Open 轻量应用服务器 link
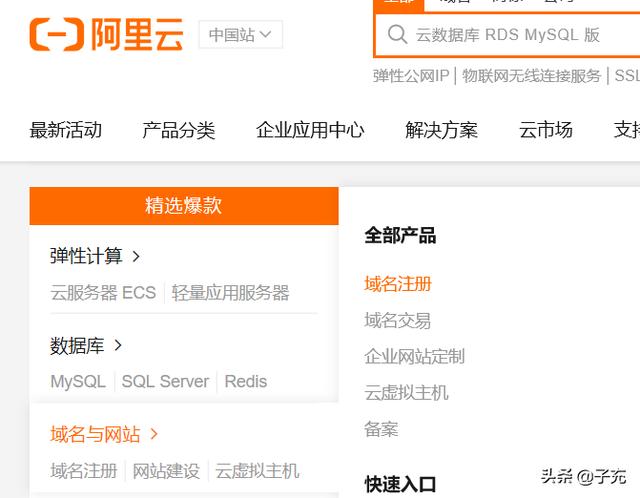The height and width of the screenshot is (498, 640). pyautogui.click(x=230, y=293)
